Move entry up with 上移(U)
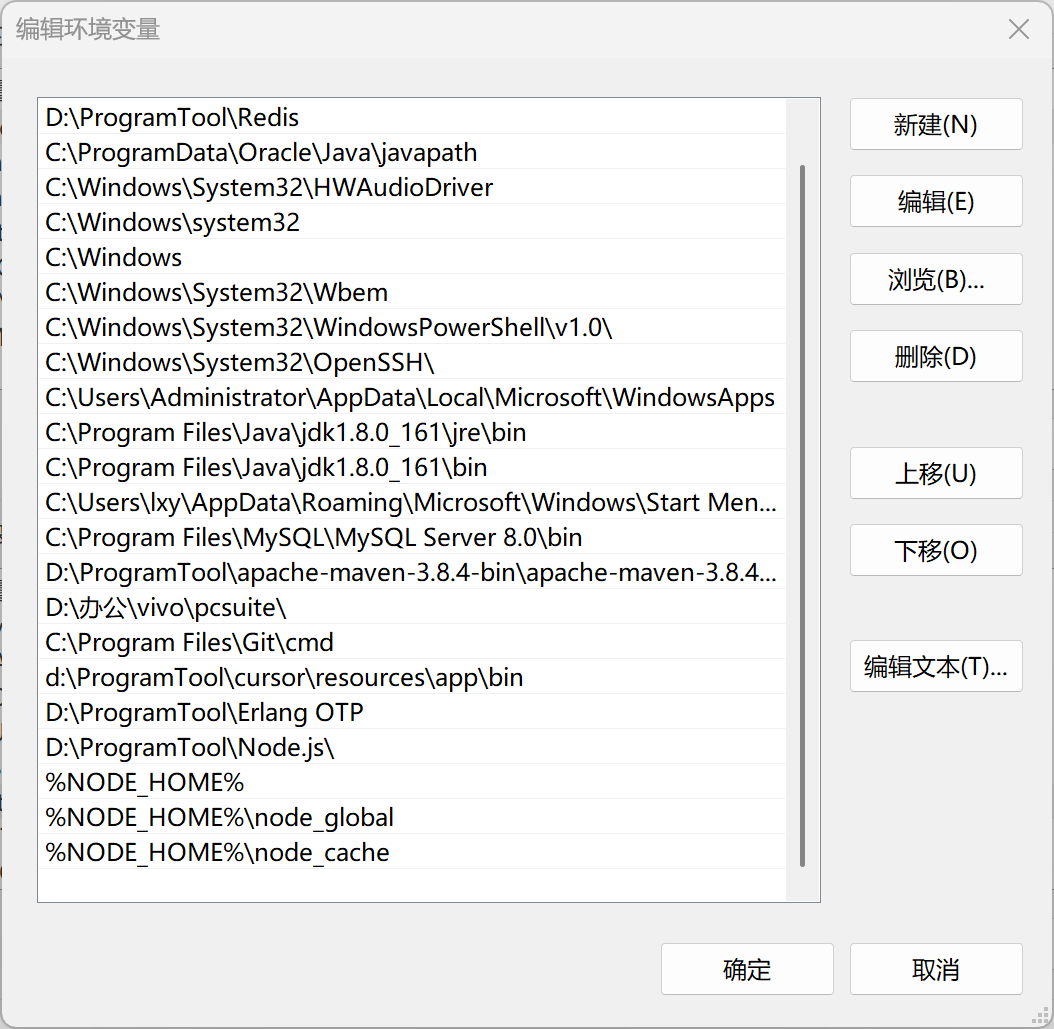Image resolution: width=1054 pixels, height=1029 pixels. pyautogui.click(x=936, y=473)
